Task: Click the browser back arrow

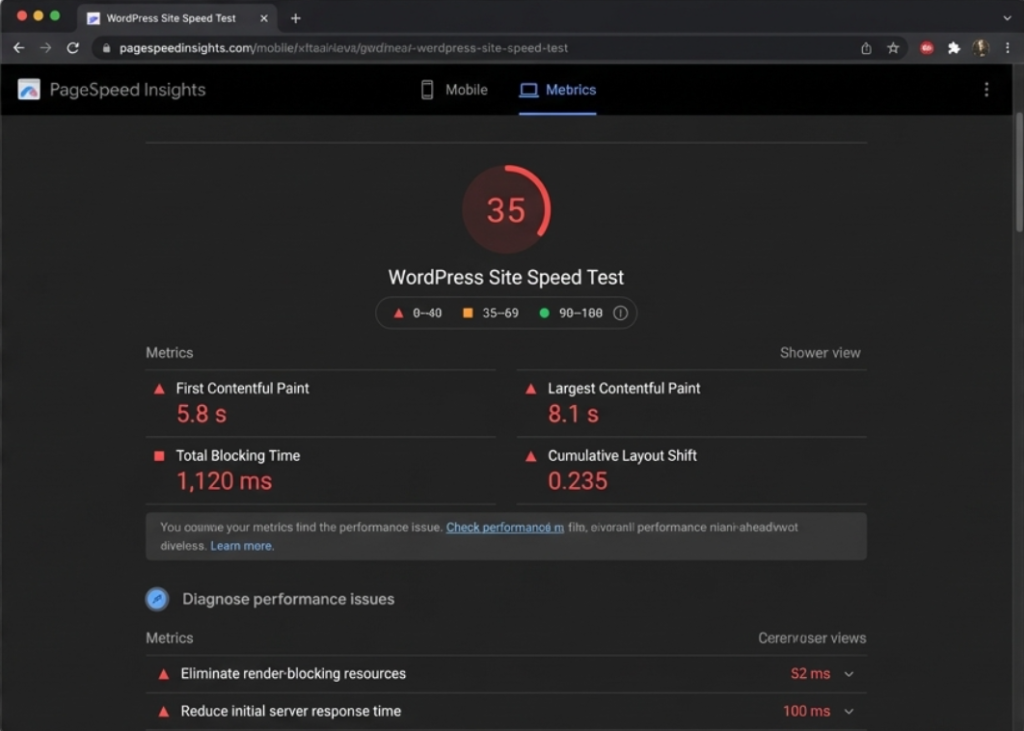Action: pyautogui.click(x=18, y=48)
